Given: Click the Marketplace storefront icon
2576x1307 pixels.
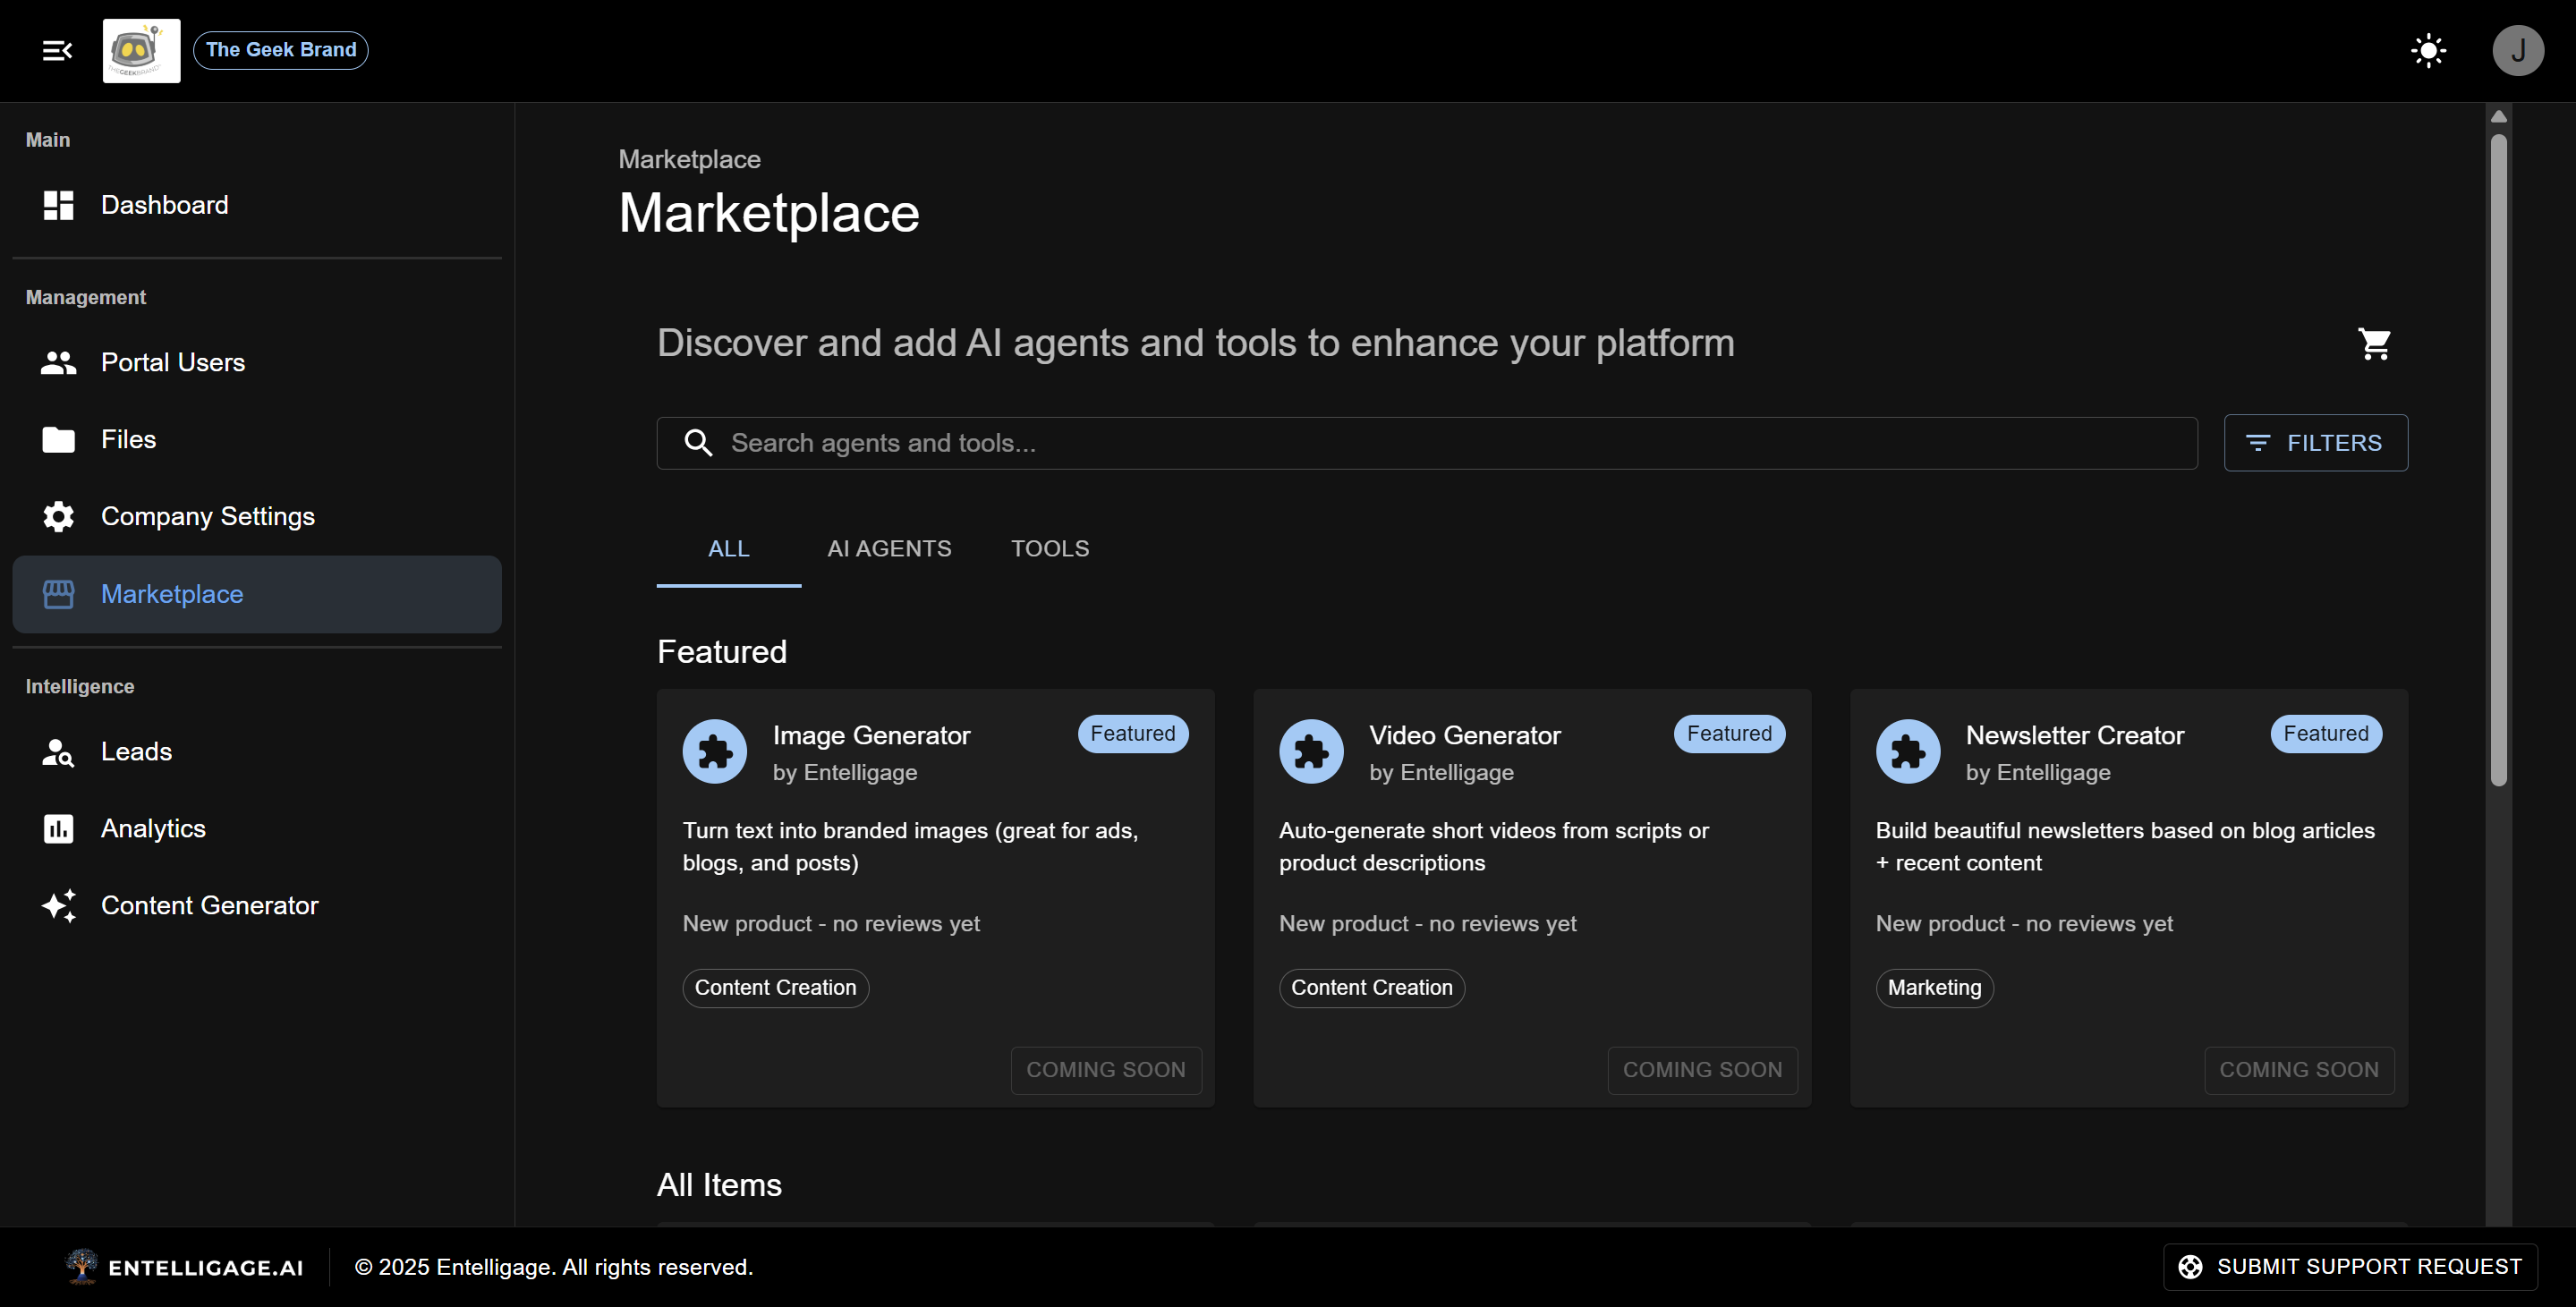Looking at the screenshot, I should coord(58,594).
